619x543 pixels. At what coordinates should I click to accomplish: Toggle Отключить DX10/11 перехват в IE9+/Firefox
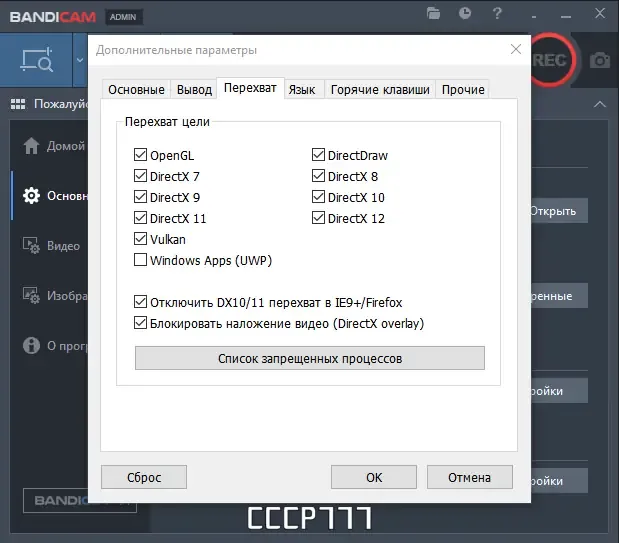coord(140,302)
